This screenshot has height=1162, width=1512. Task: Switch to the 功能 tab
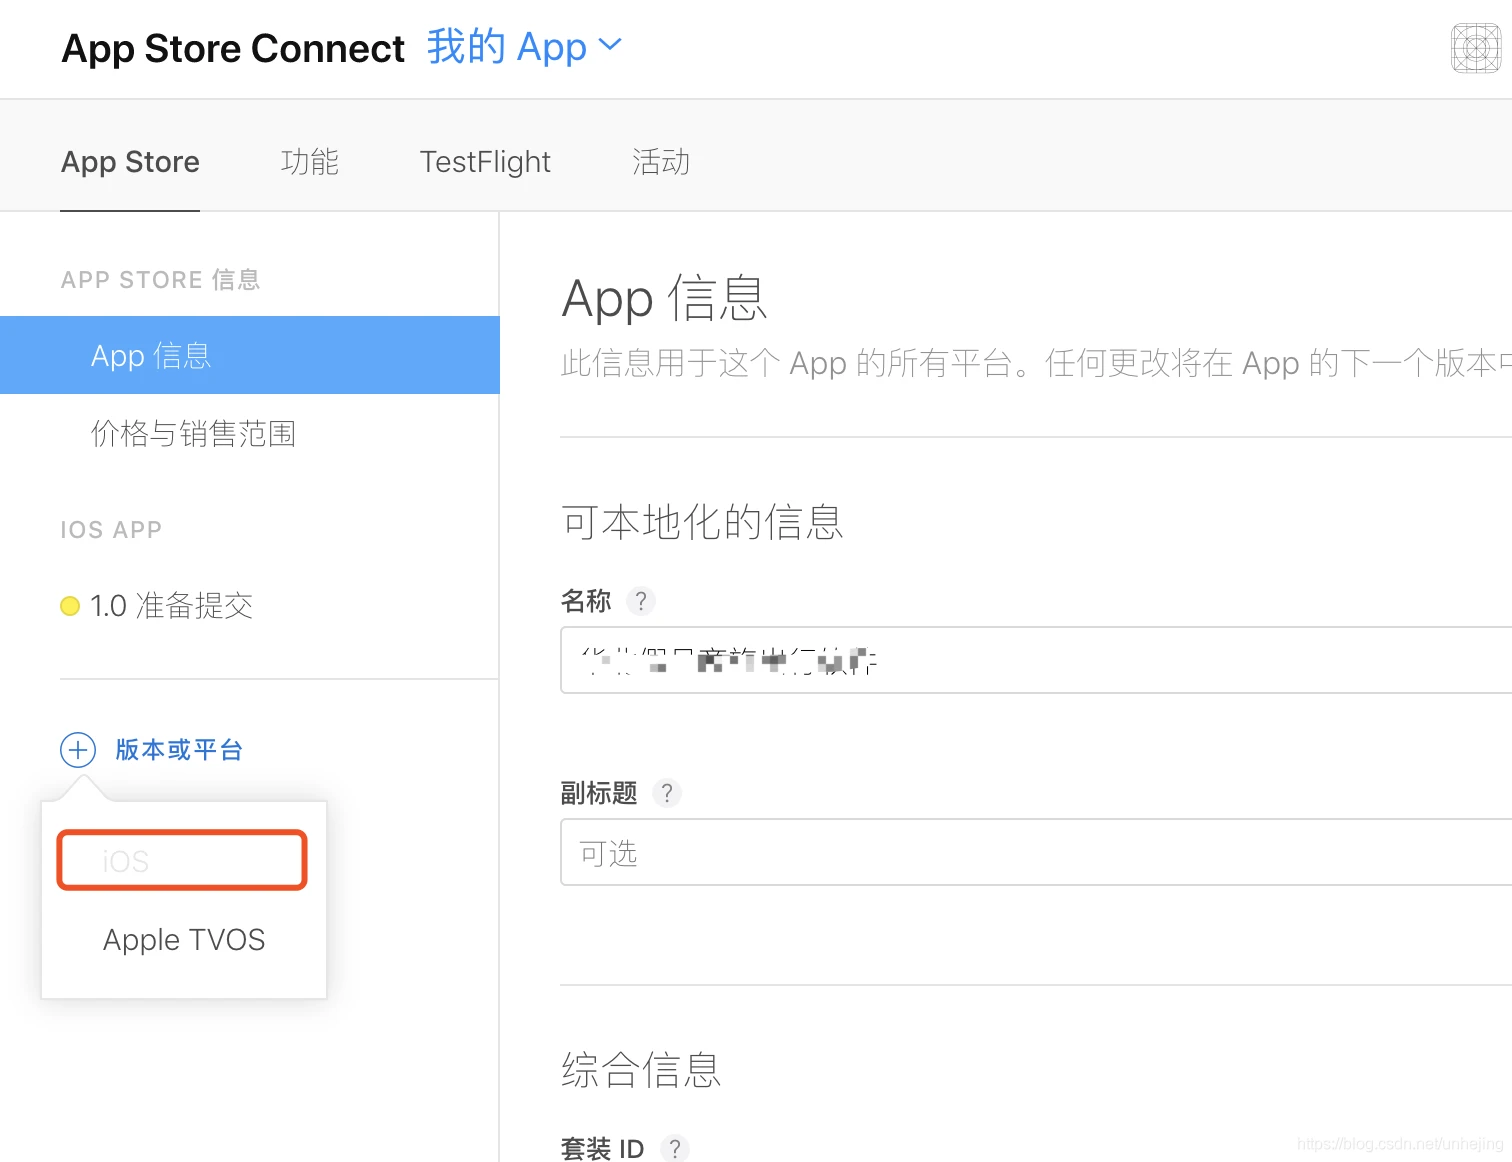310,162
